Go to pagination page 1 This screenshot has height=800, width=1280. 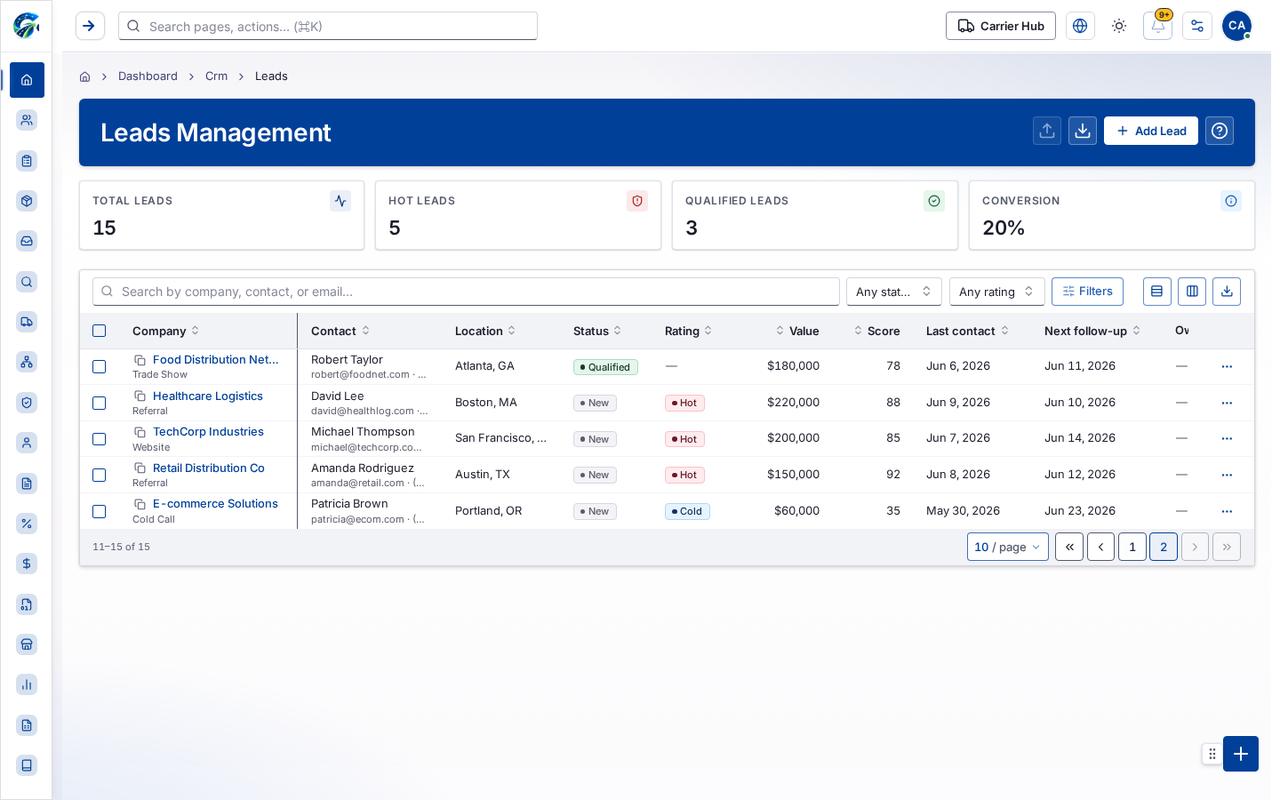1132,547
